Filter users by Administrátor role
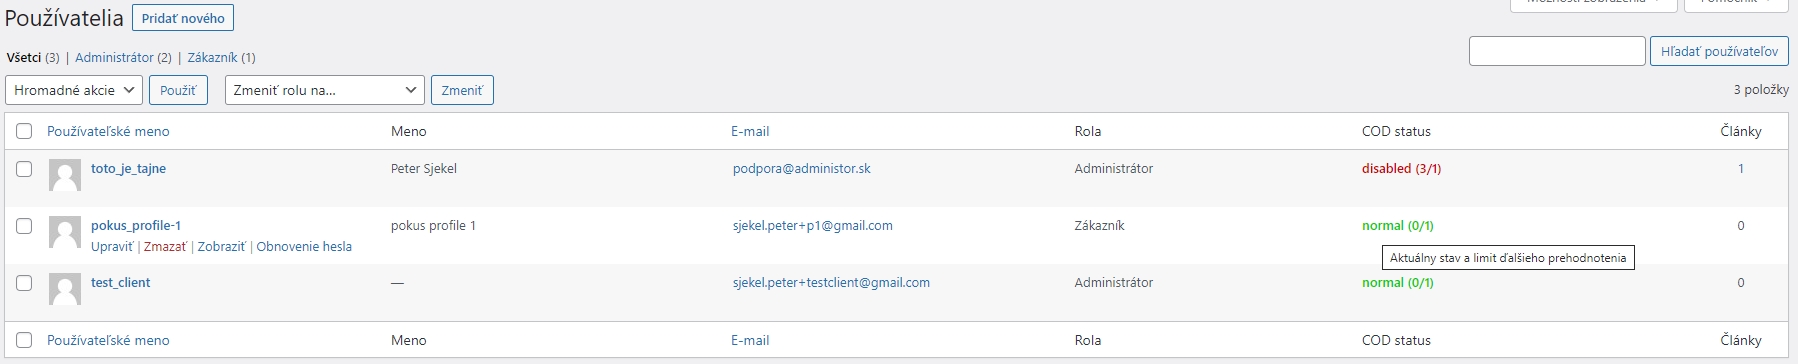This screenshot has width=1798, height=364. tap(114, 57)
